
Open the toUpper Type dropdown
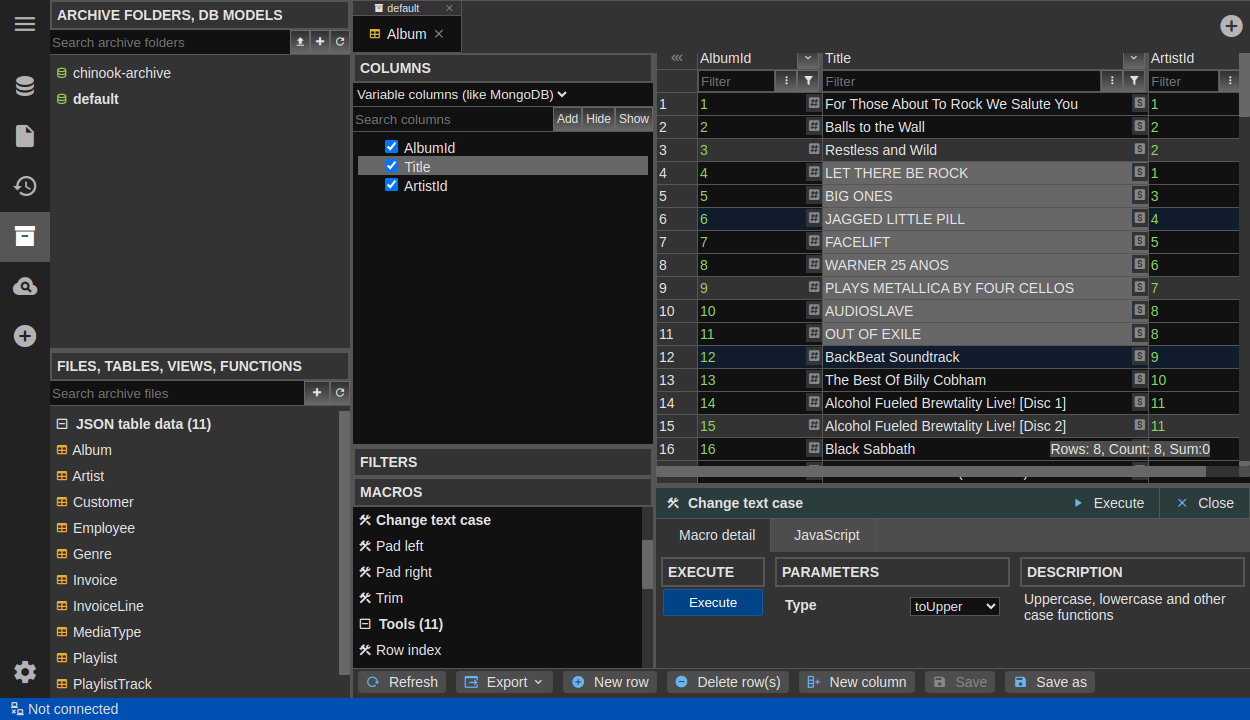[954, 605]
